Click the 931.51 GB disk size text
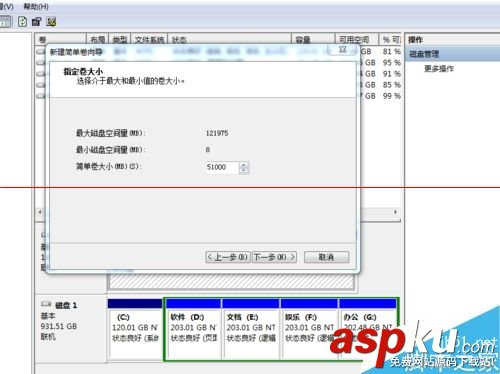Image resolution: width=500 pixels, height=374 pixels. [59, 326]
